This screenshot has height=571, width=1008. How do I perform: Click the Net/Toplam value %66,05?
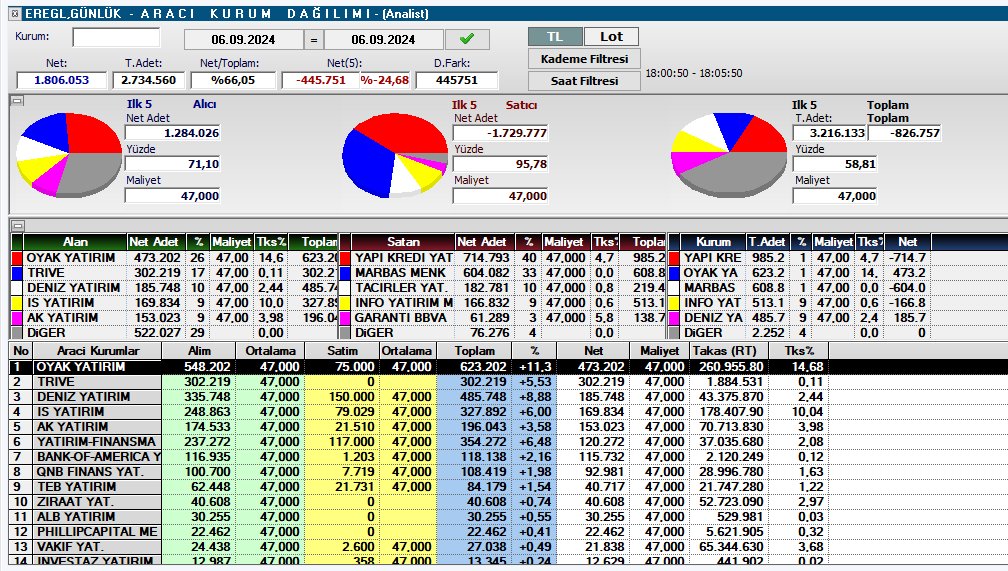coord(233,80)
